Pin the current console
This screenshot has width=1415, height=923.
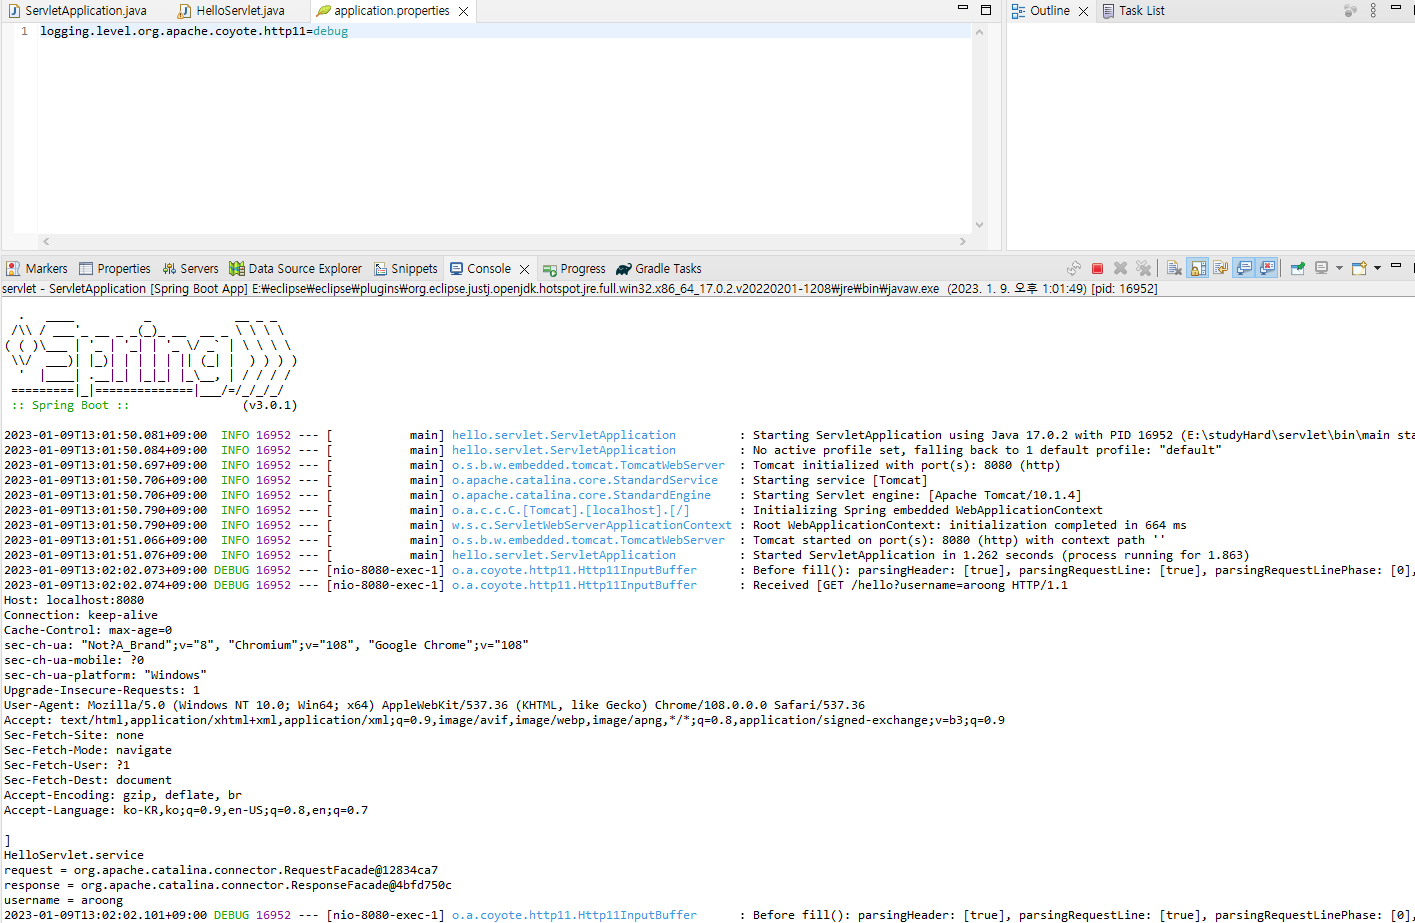click(x=1297, y=268)
